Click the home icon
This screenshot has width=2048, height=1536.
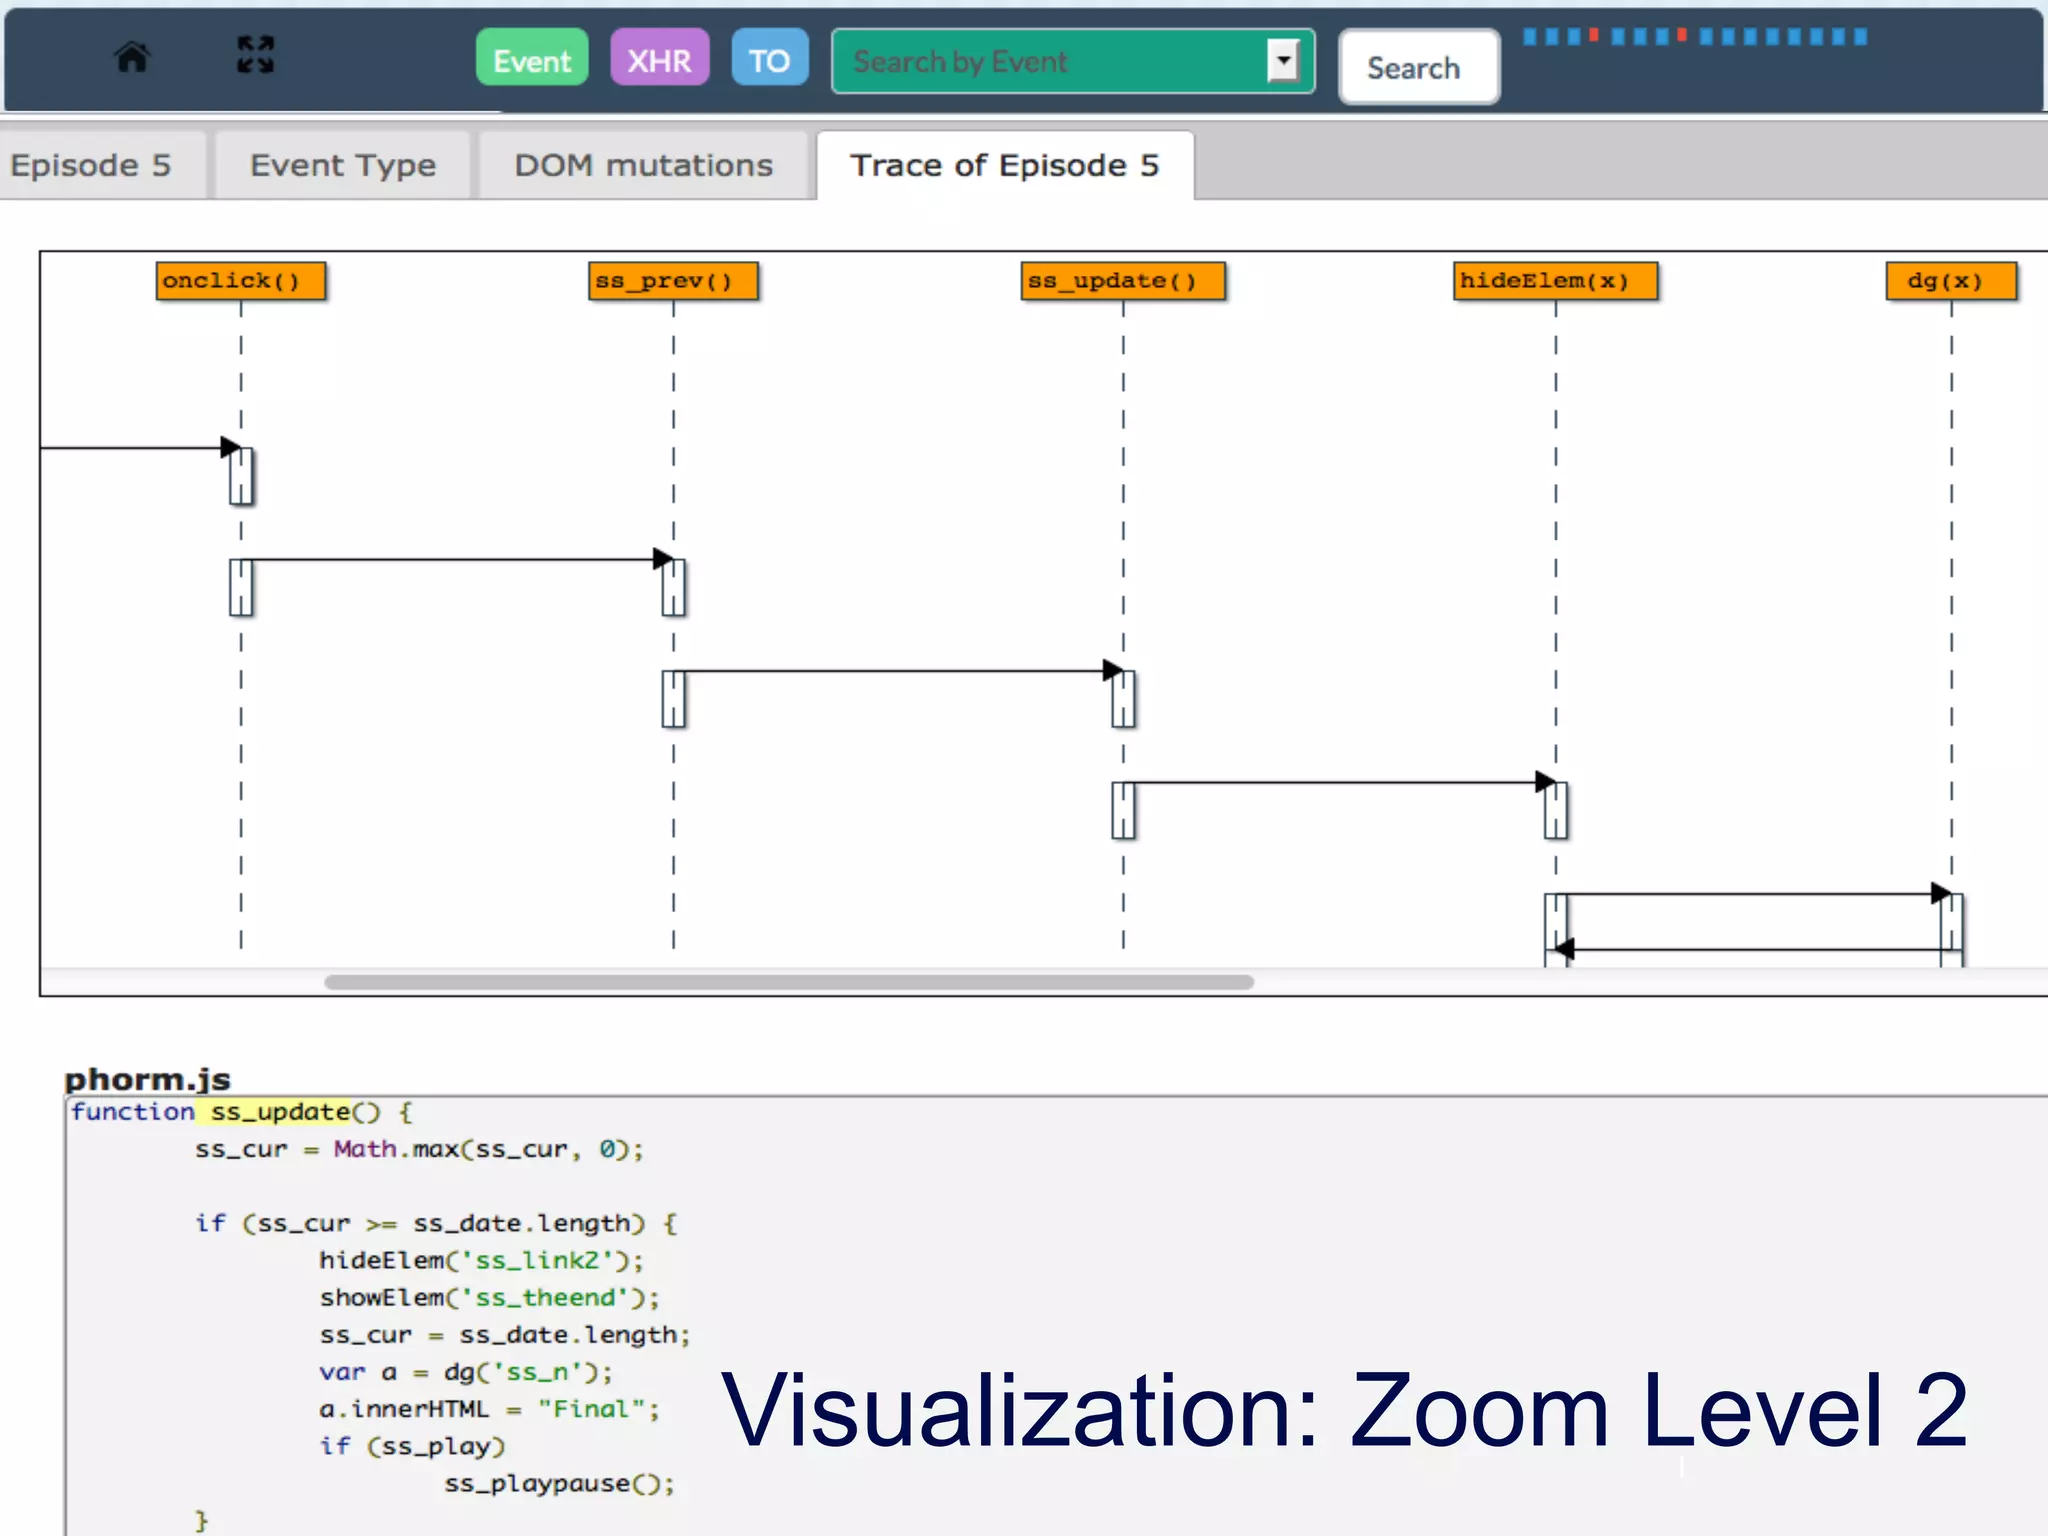[132, 57]
